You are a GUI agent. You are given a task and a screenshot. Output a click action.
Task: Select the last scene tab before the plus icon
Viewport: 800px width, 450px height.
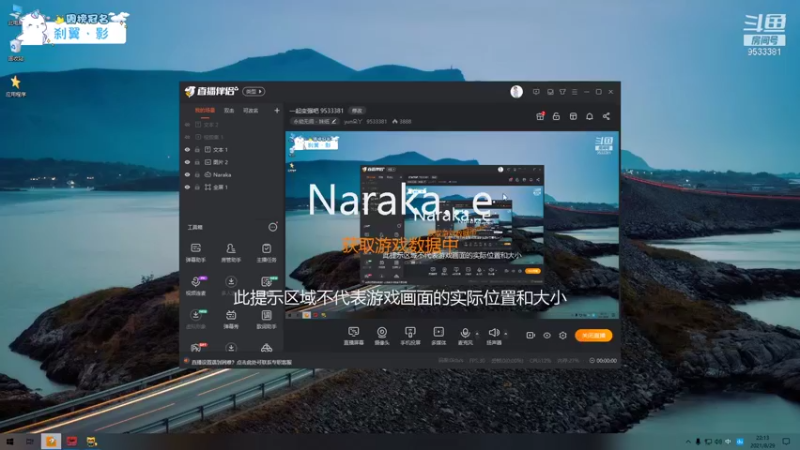(251, 110)
